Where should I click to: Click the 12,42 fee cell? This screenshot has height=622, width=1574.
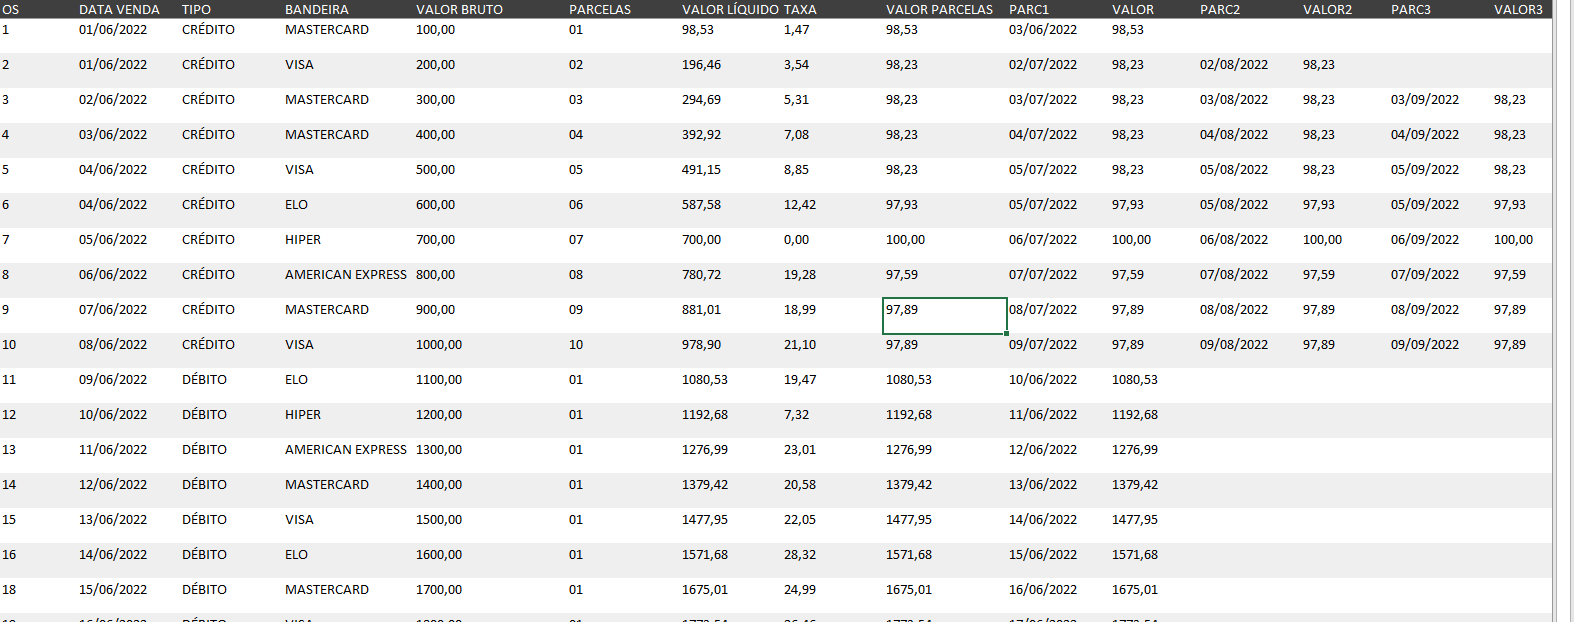(800, 205)
